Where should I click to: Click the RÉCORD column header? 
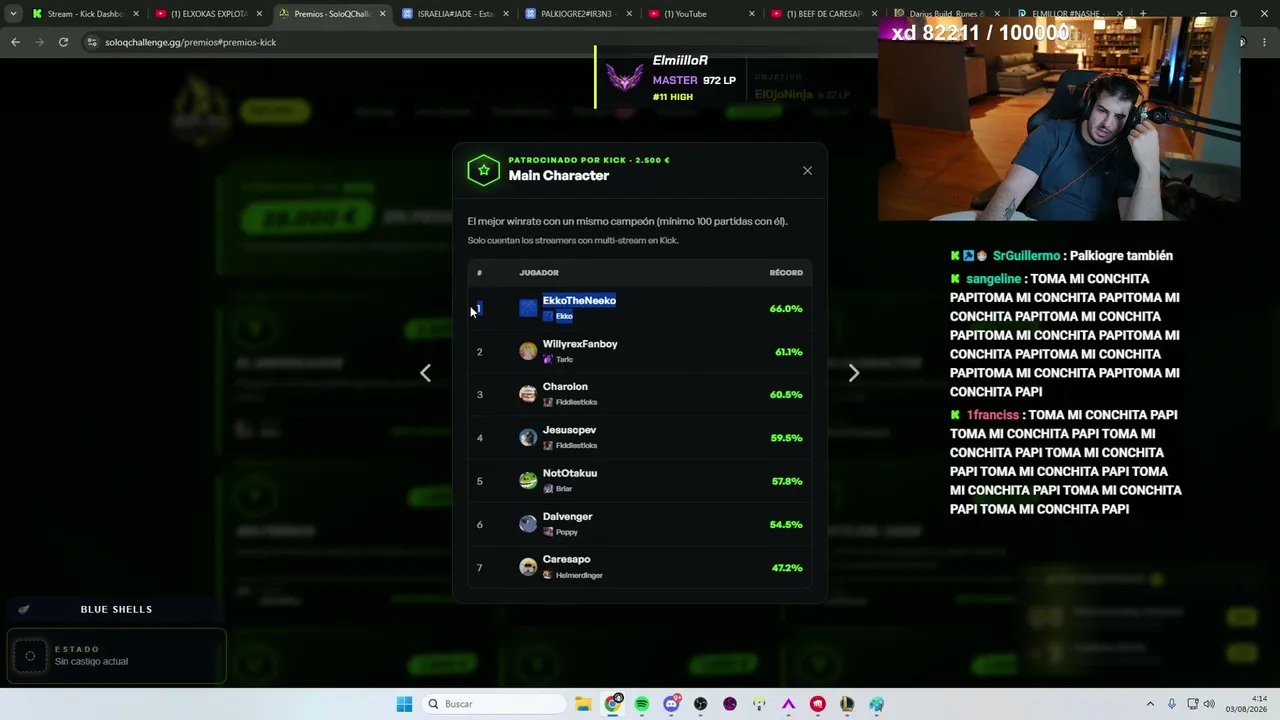point(786,273)
